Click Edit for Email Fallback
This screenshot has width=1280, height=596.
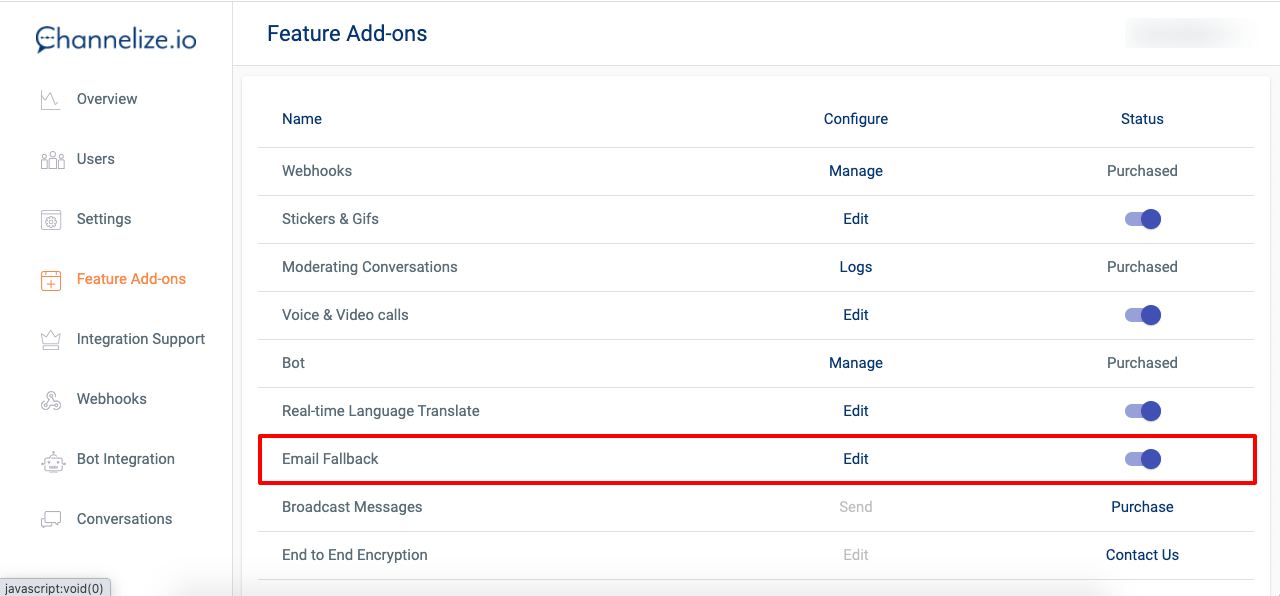coord(855,459)
